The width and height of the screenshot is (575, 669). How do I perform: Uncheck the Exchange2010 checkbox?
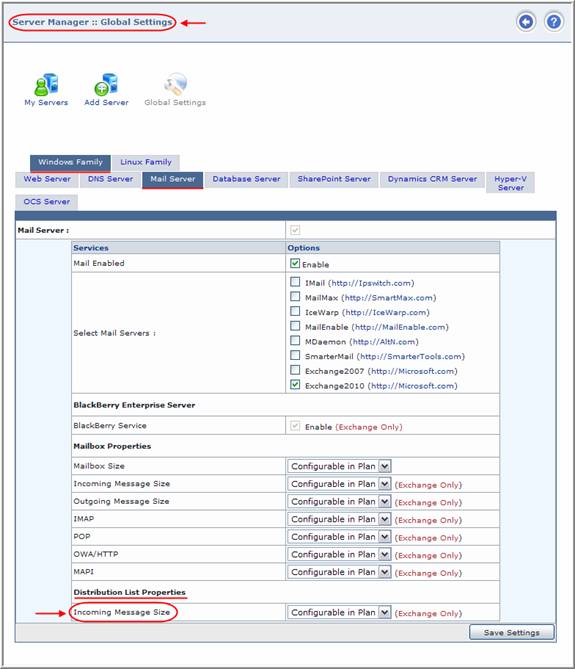point(295,384)
